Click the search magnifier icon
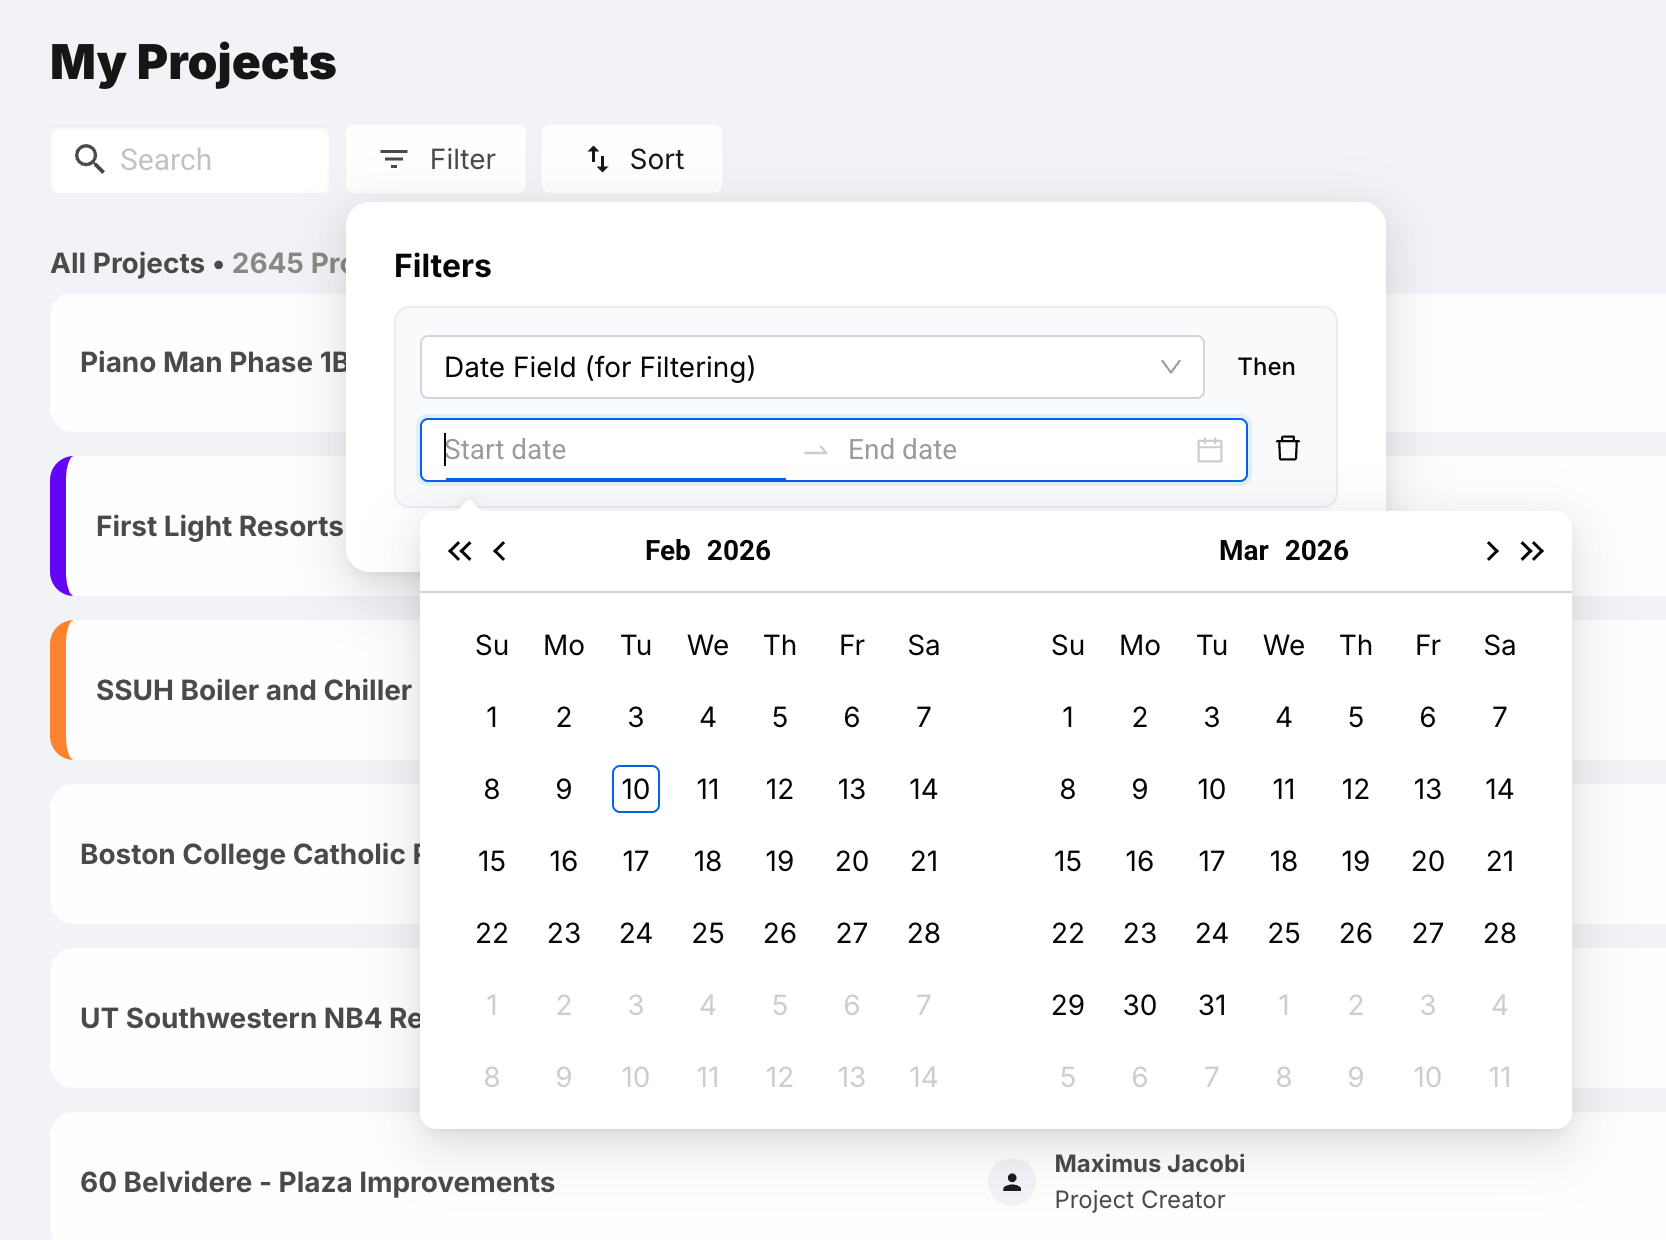The image size is (1666, 1240). click(x=90, y=159)
